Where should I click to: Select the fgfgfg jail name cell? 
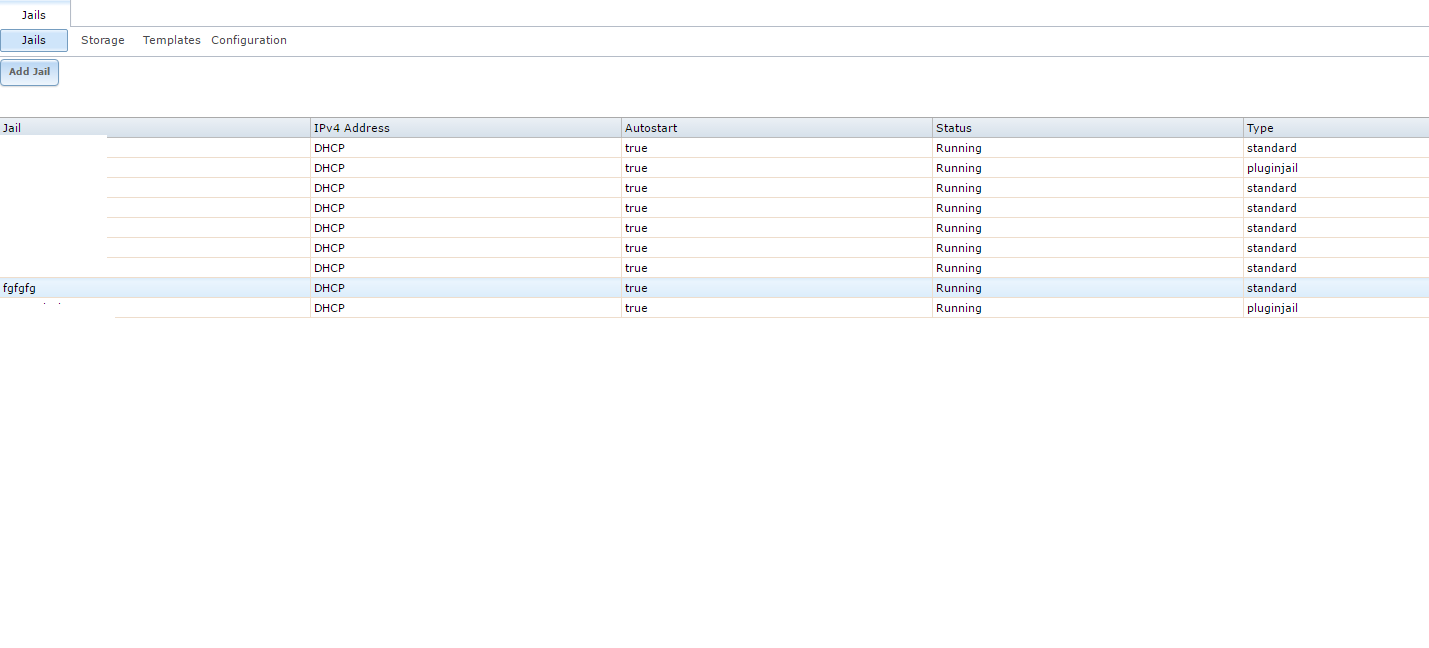[155, 288]
